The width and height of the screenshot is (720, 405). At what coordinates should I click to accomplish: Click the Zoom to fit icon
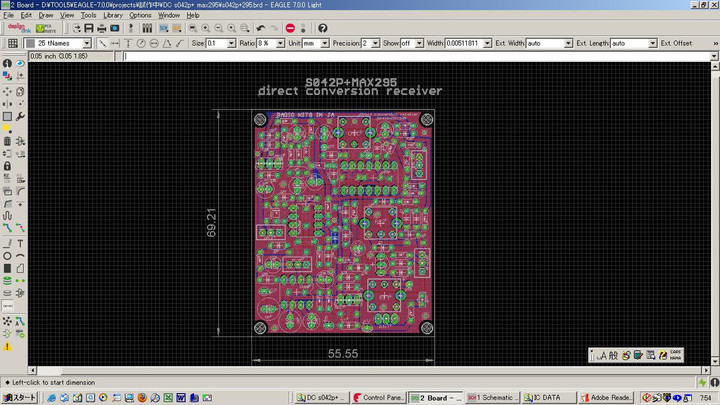193,28
